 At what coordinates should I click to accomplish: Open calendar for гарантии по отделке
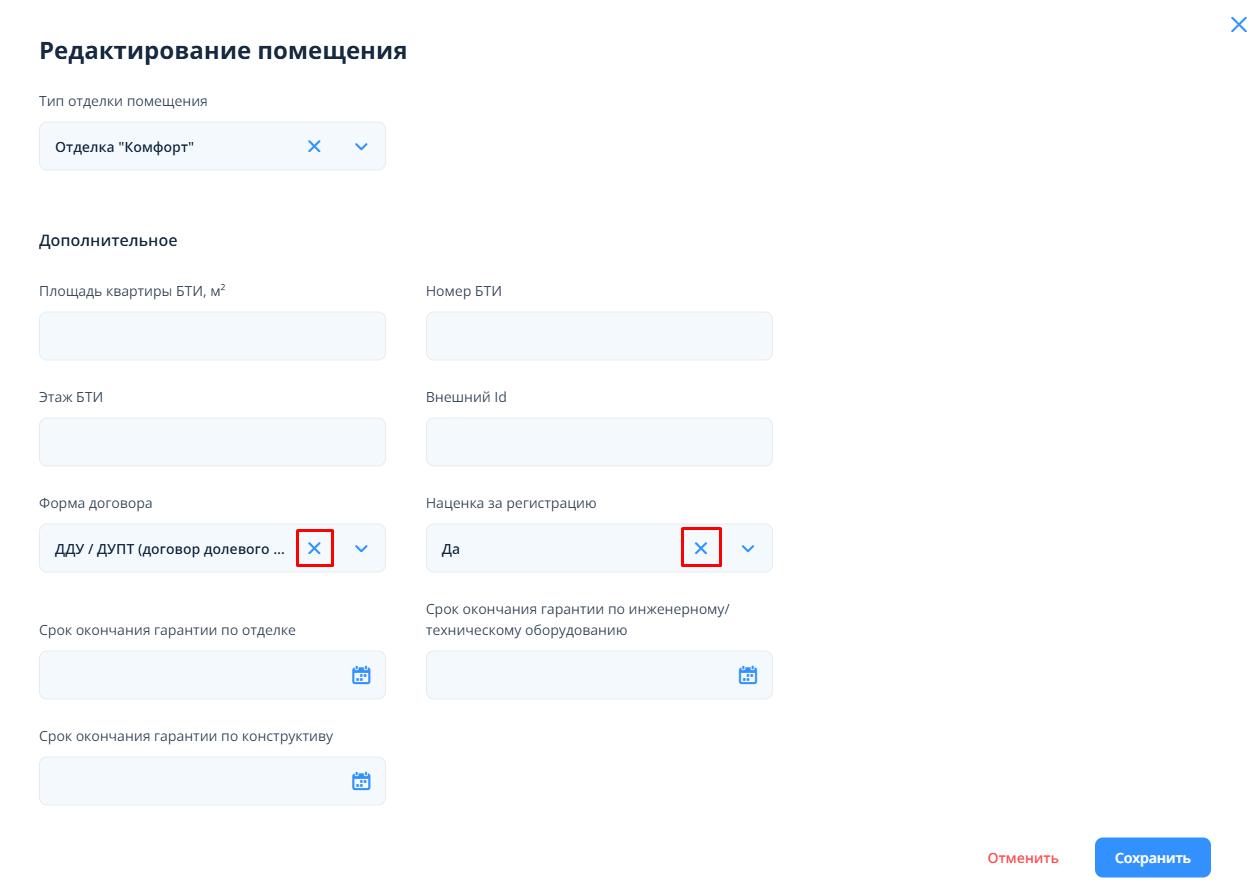pos(361,676)
